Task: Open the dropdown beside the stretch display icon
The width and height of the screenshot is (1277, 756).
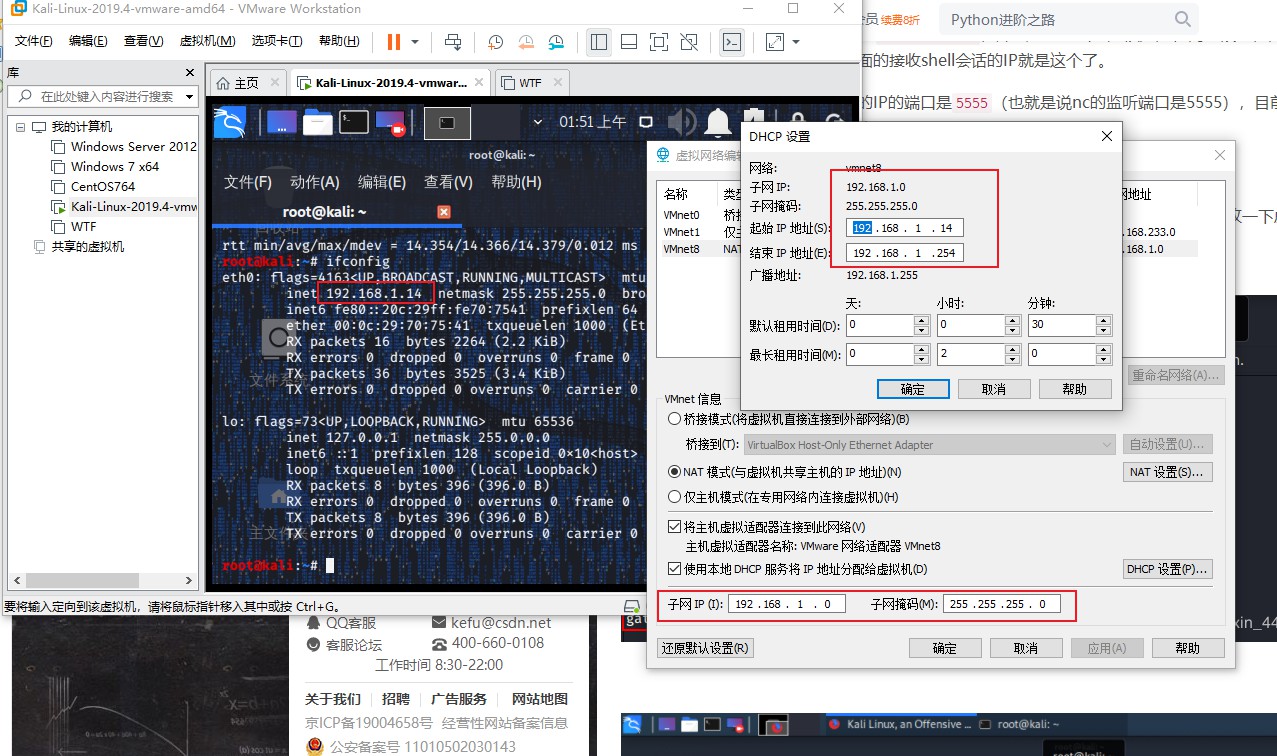Action: click(x=796, y=41)
